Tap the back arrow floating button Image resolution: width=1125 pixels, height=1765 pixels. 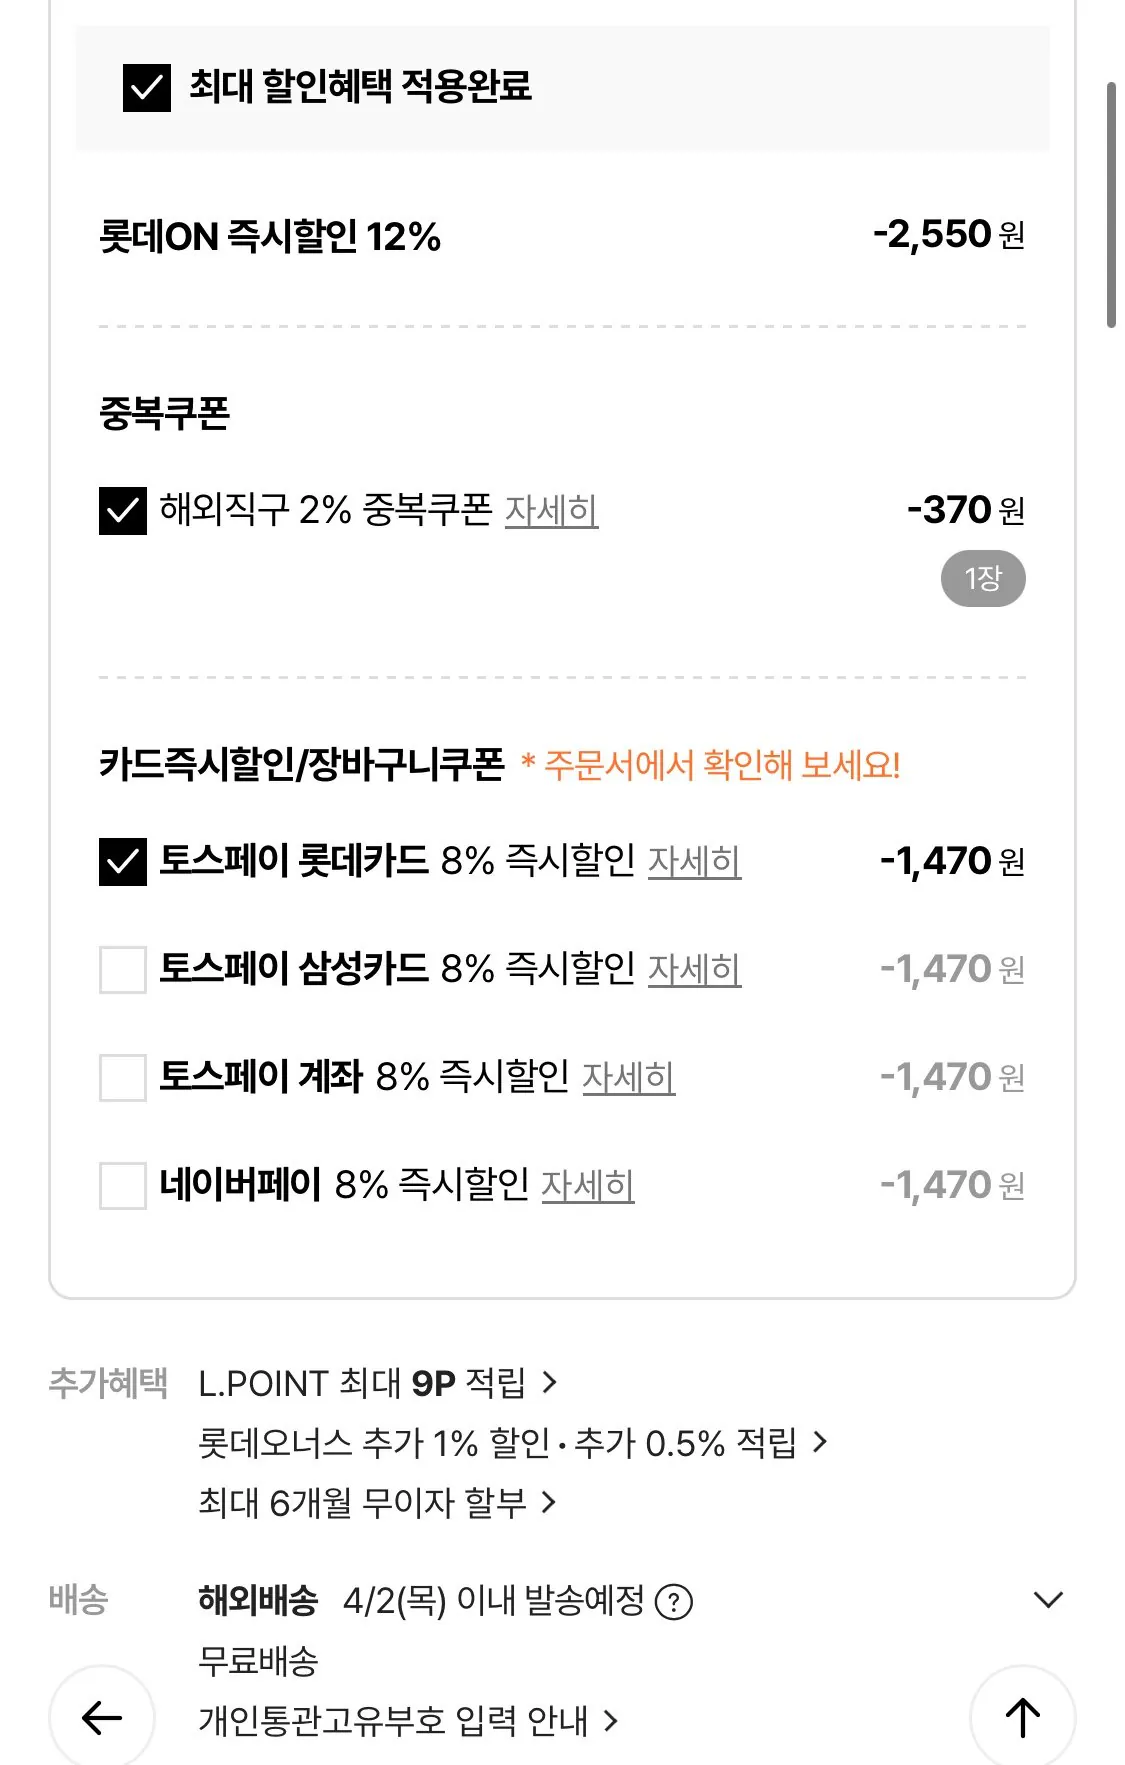[x=102, y=1717]
